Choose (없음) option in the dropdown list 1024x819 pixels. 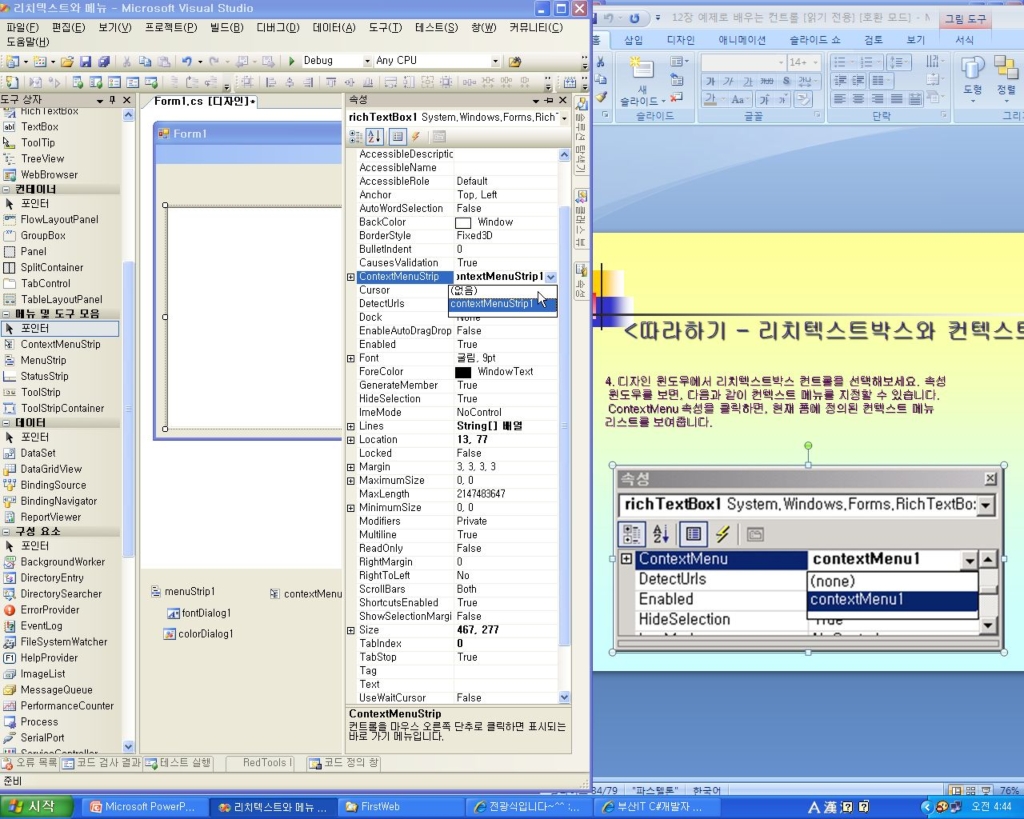click(x=502, y=291)
